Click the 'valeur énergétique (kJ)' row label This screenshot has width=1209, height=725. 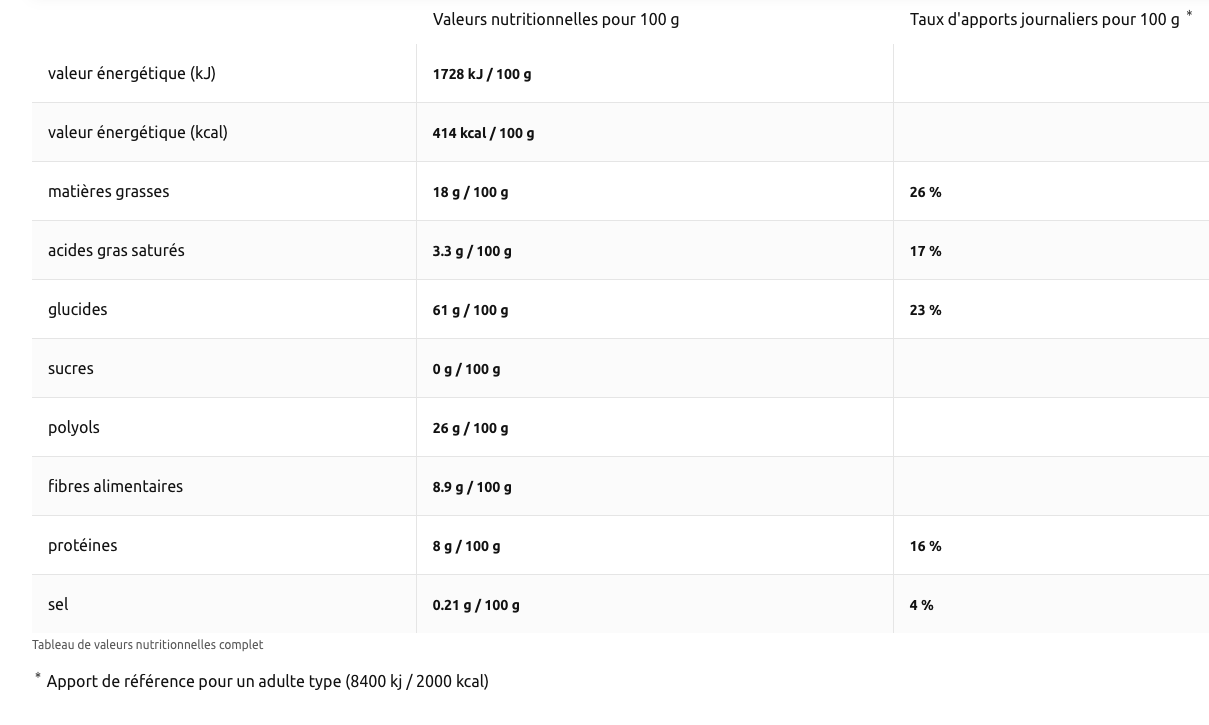(x=132, y=73)
